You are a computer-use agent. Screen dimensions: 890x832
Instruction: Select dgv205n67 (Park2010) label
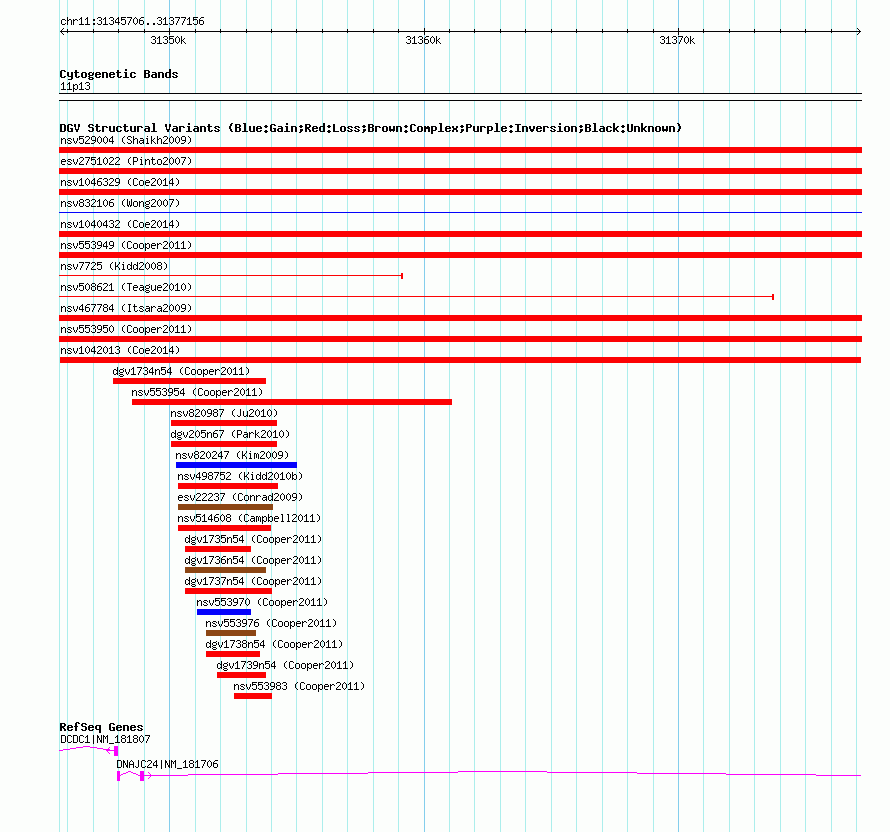pyautogui.click(x=230, y=434)
